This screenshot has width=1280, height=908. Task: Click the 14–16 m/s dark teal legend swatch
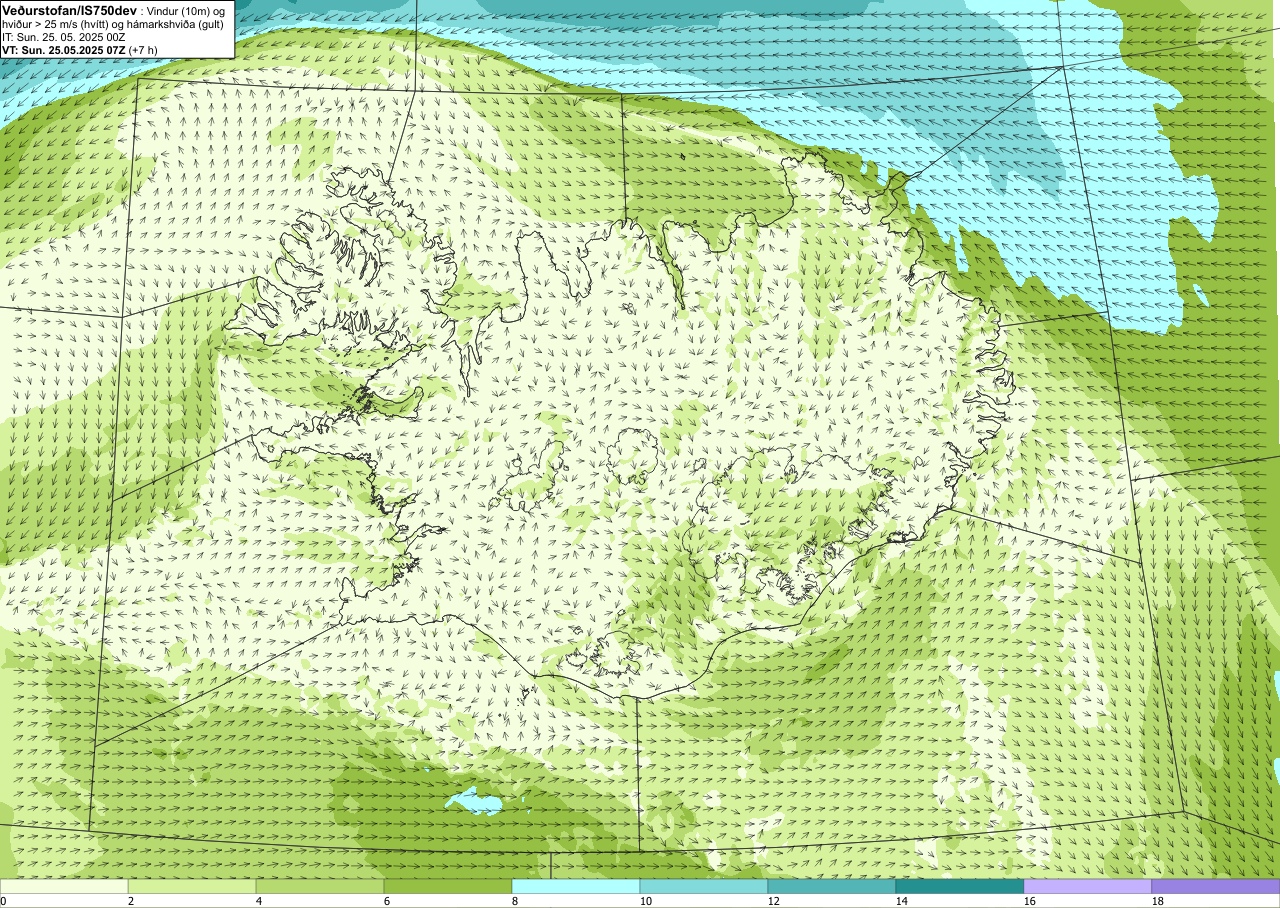[x=960, y=887]
